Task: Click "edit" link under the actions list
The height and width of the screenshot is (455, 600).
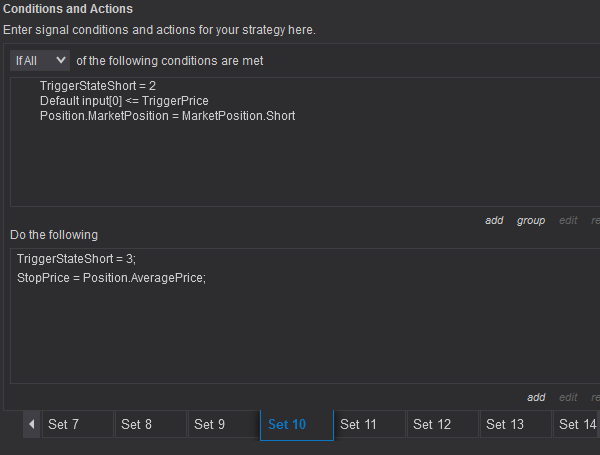Action: (568, 397)
